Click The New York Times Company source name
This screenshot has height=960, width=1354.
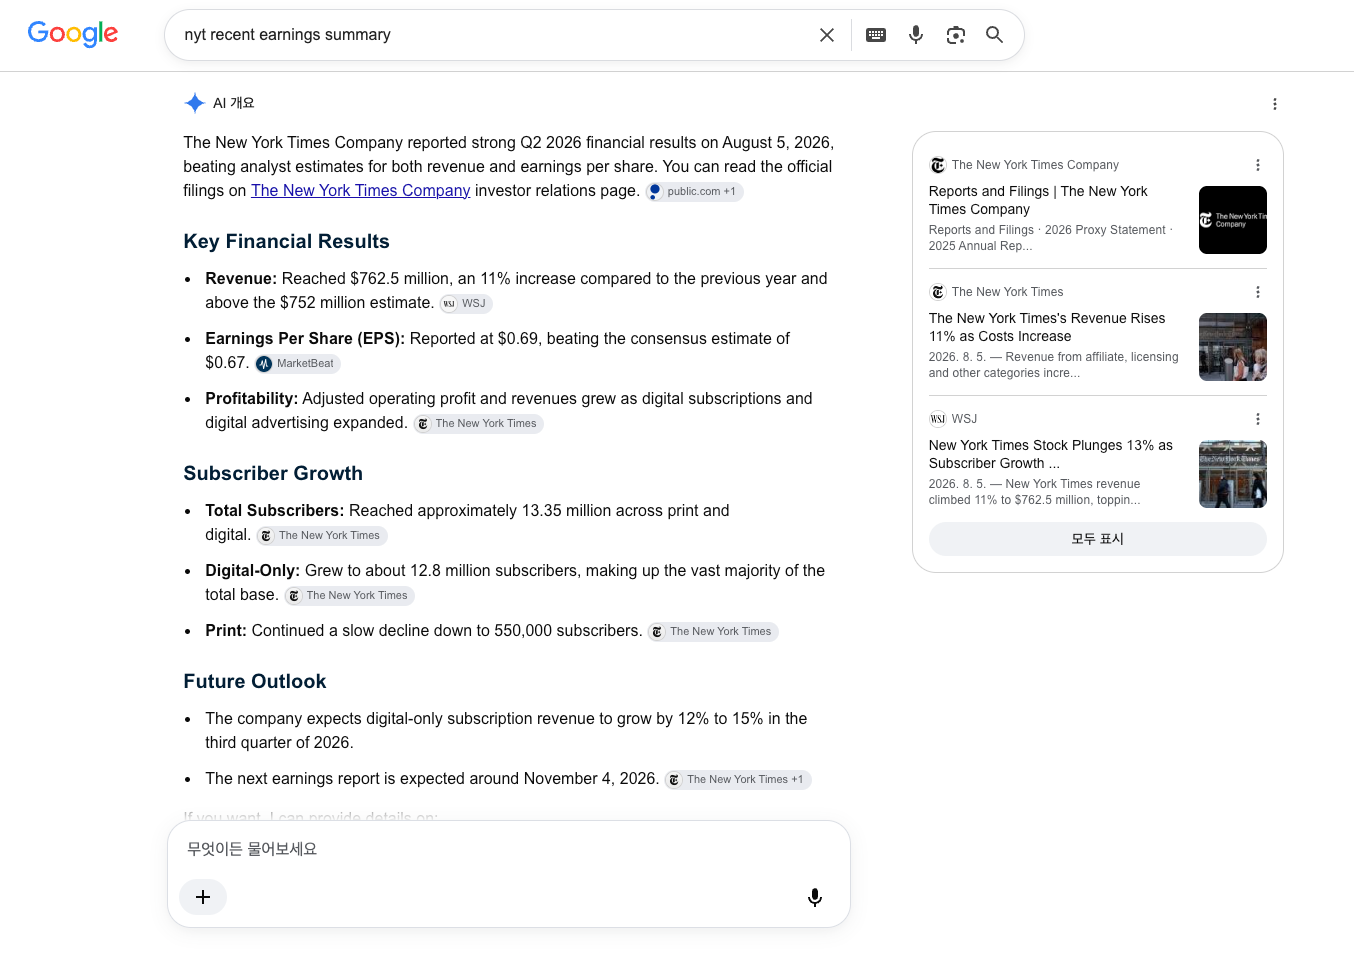click(x=1035, y=165)
